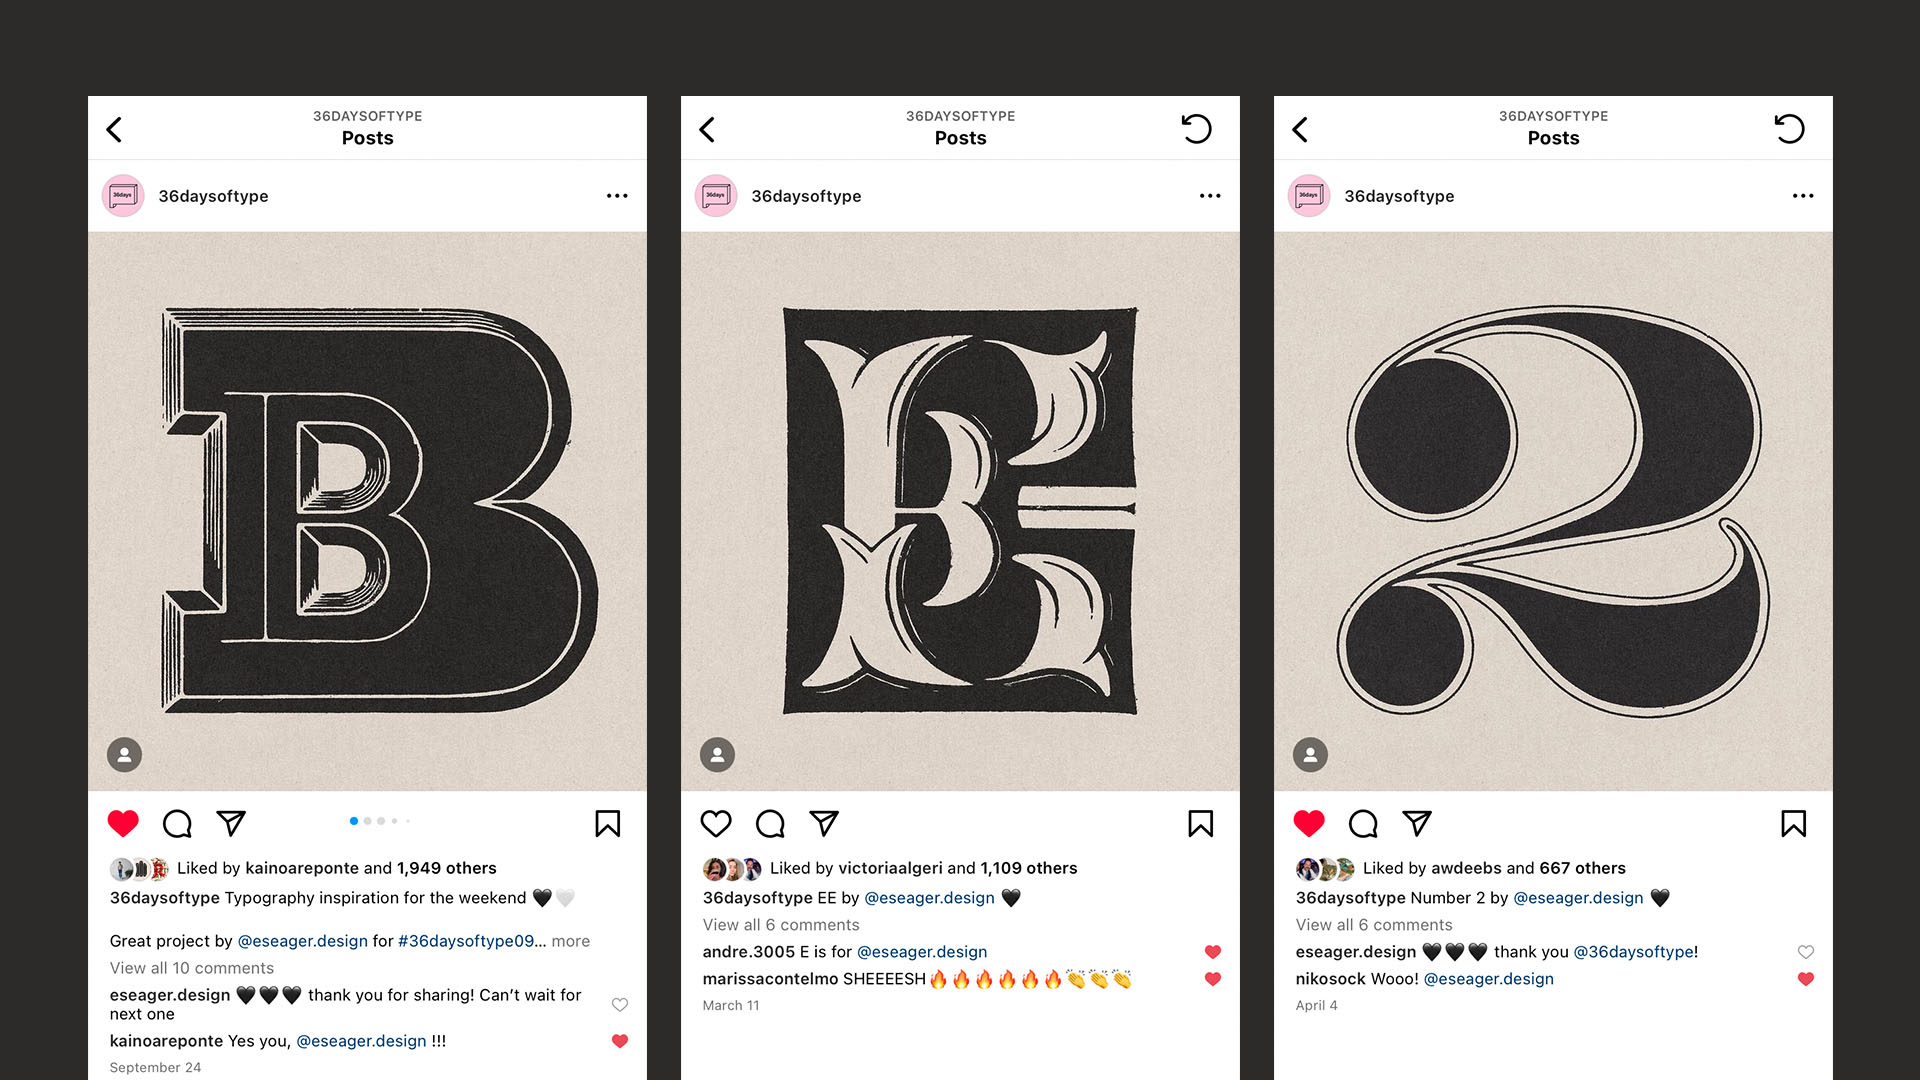This screenshot has width=1920, height=1080.
Task: Open 36daysoftype profile avatar on middle post
Action: point(716,196)
